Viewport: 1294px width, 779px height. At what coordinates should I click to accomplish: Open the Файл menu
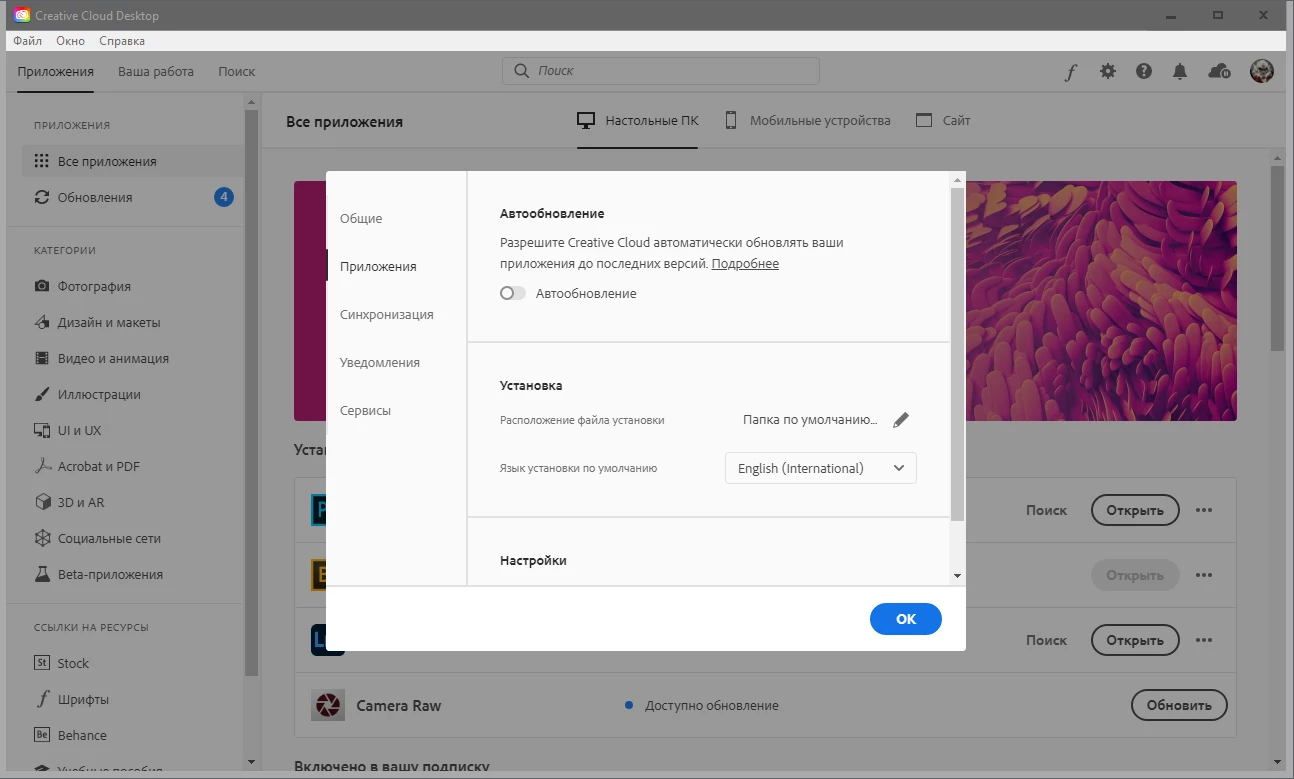(x=28, y=41)
